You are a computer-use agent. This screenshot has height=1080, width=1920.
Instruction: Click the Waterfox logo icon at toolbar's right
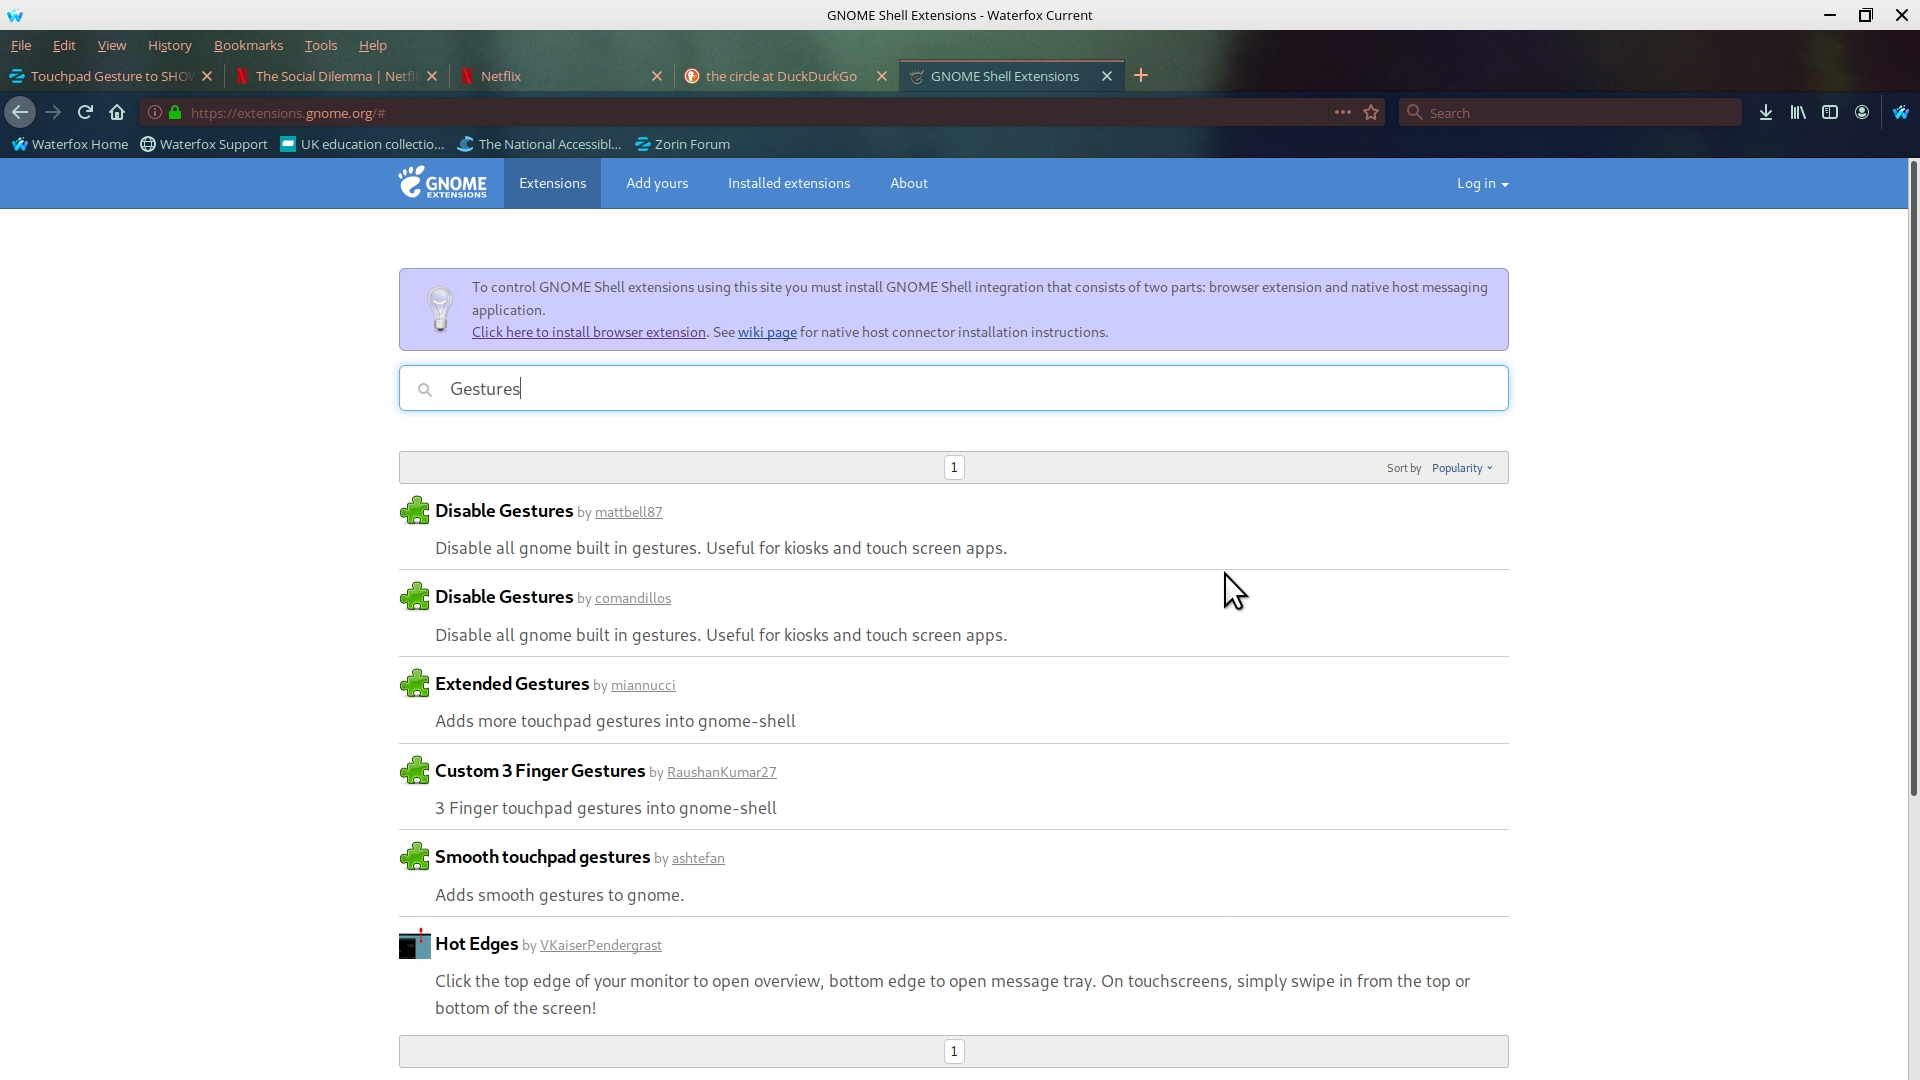click(x=1900, y=112)
